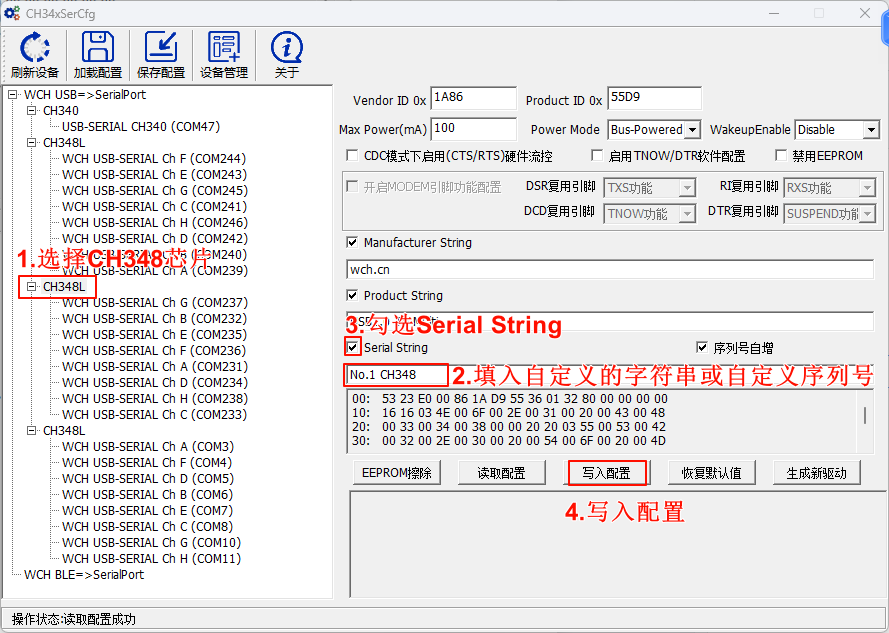Uncheck the Manufacturer String checkbox

pos(352,242)
